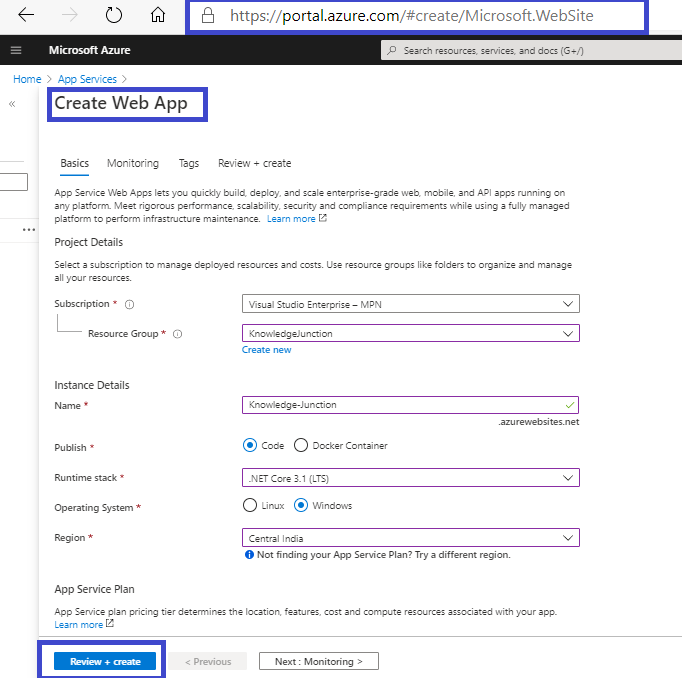Click the Project Details heading

click(89, 242)
